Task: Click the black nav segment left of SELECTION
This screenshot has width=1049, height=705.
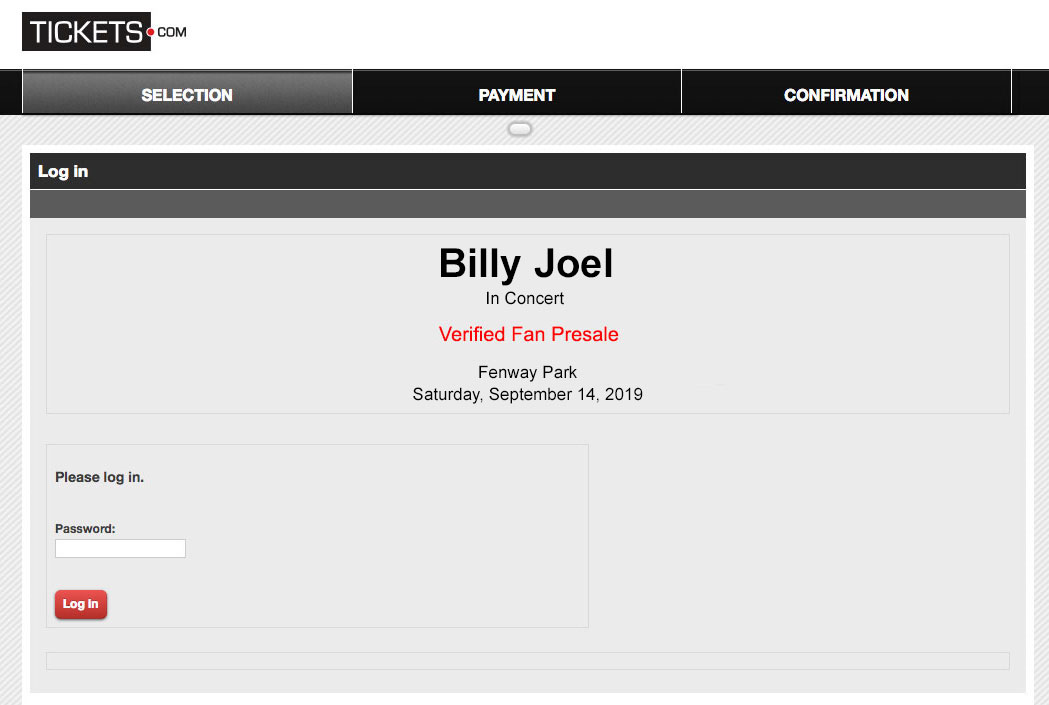Action: pyautogui.click(x=11, y=92)
